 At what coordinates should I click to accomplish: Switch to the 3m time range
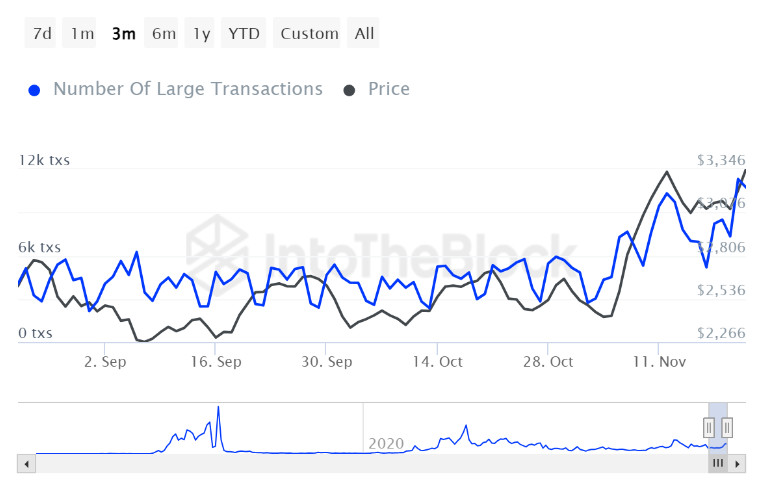124,33
